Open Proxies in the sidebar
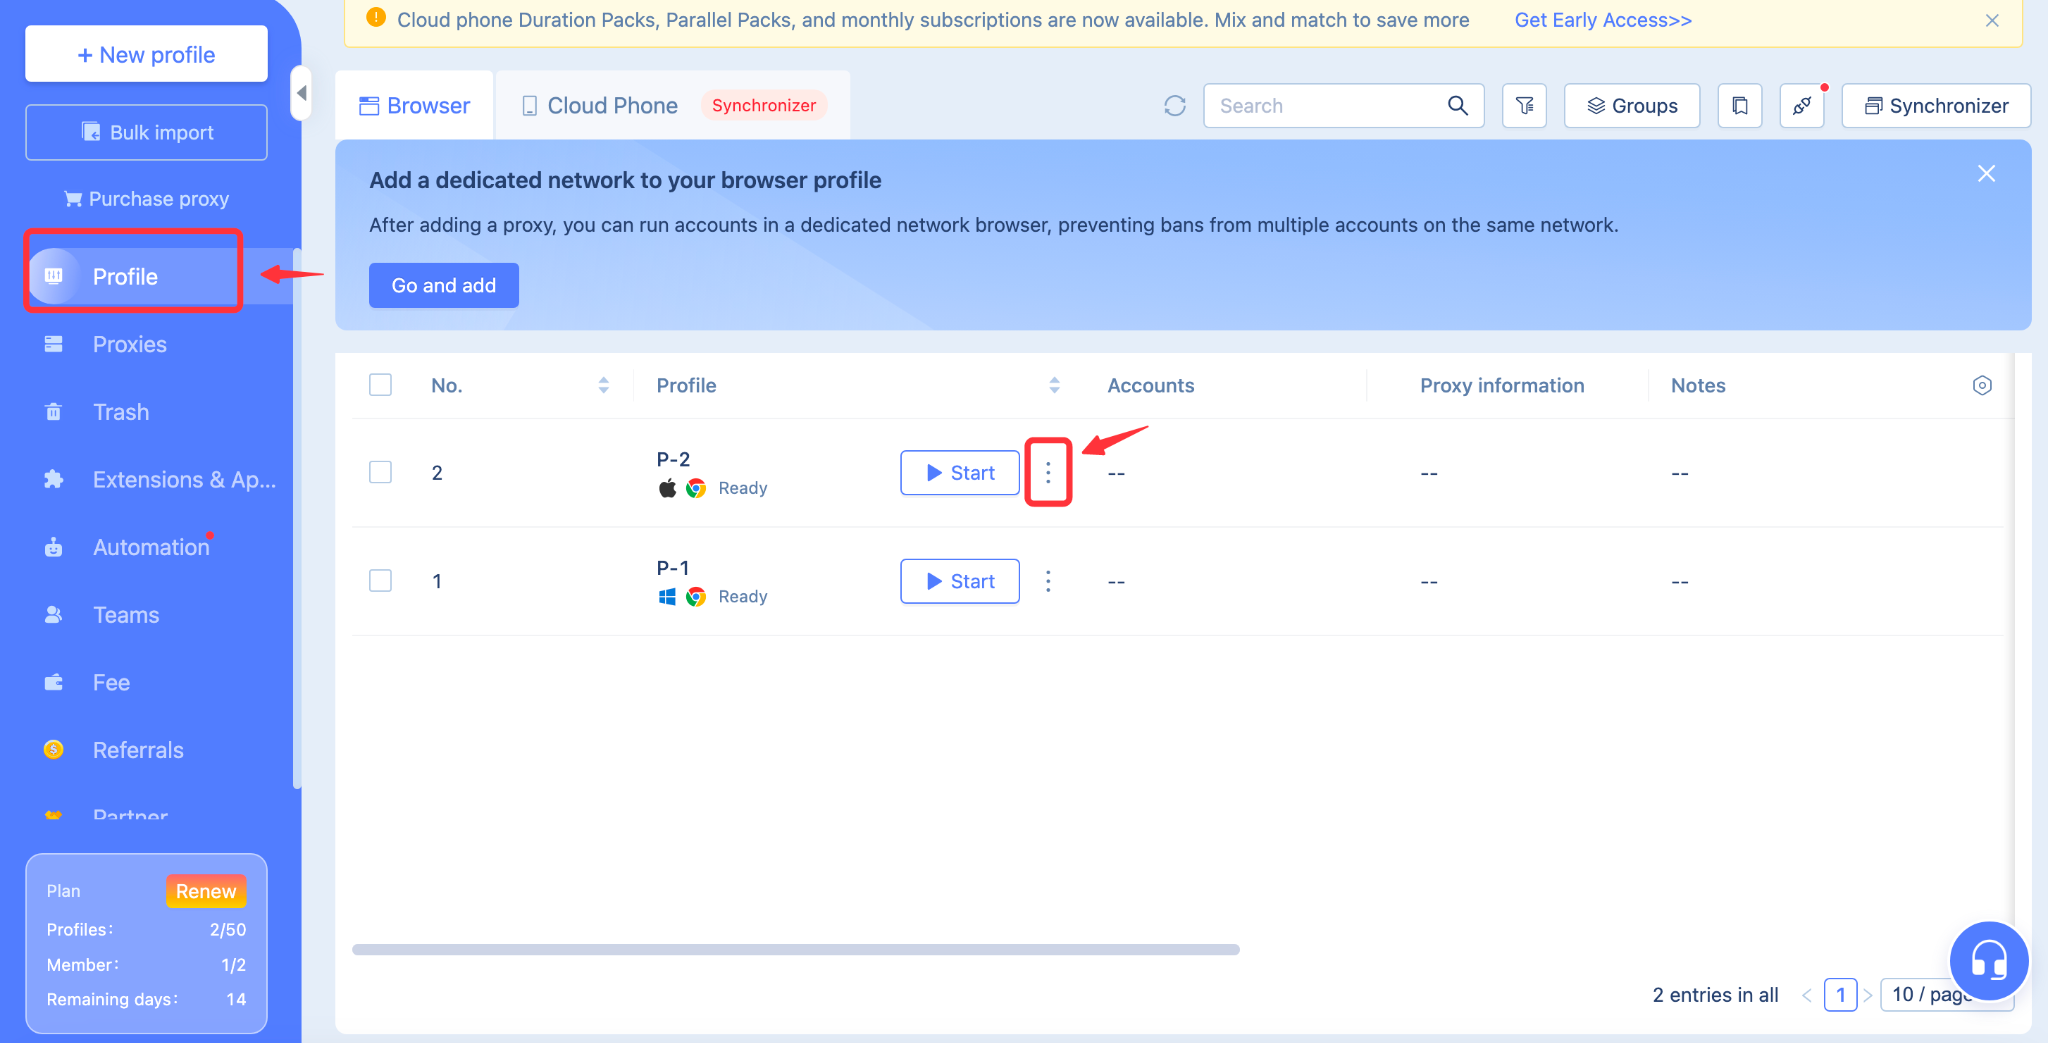This screenshot has height=1043, width=2048. [x=129, y=345]
